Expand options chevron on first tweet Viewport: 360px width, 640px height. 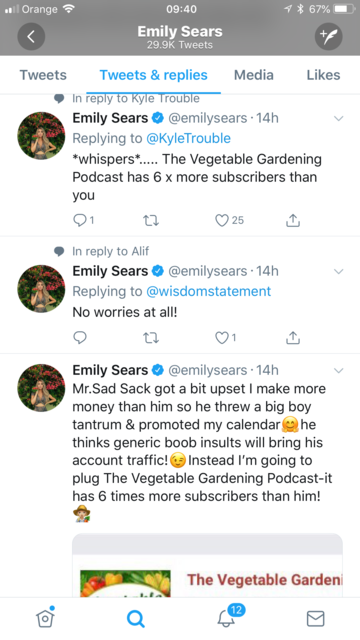point(338,119)
